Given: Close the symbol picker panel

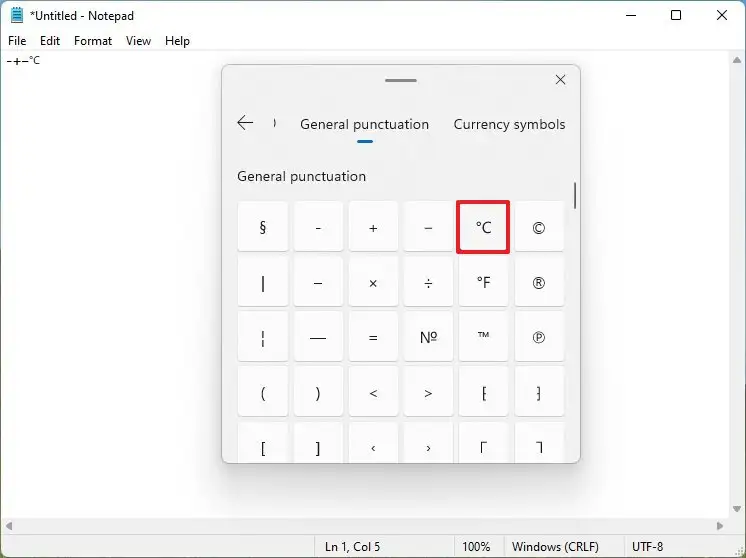Looking at the screenshot, I should click(560, 79).
